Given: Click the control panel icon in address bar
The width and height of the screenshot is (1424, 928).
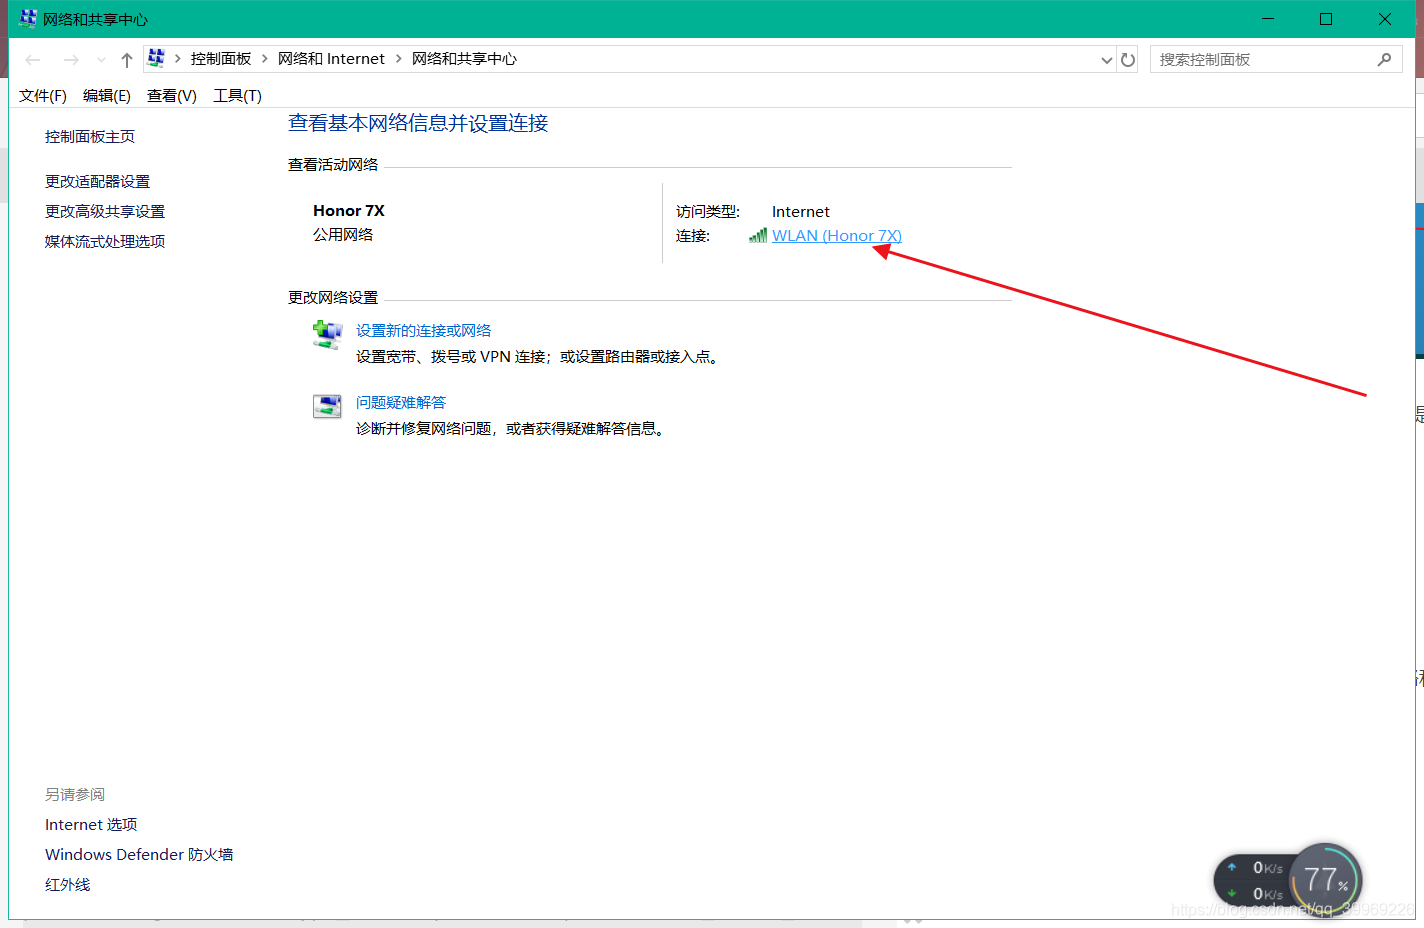Looking at the screenshot, I should click(x=156, y=59).
